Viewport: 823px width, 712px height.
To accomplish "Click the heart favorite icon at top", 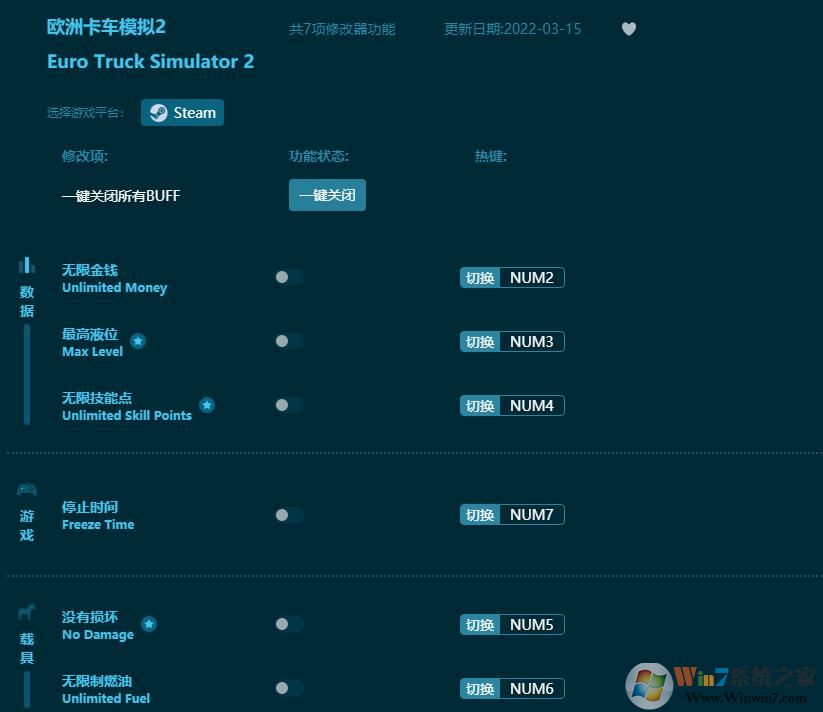I will pyautogui.click(x=629, y=29).
